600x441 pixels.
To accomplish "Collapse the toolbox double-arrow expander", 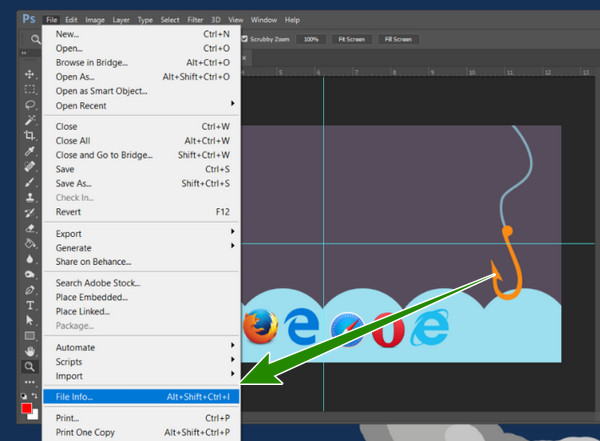I will click(x=24, y=53).
